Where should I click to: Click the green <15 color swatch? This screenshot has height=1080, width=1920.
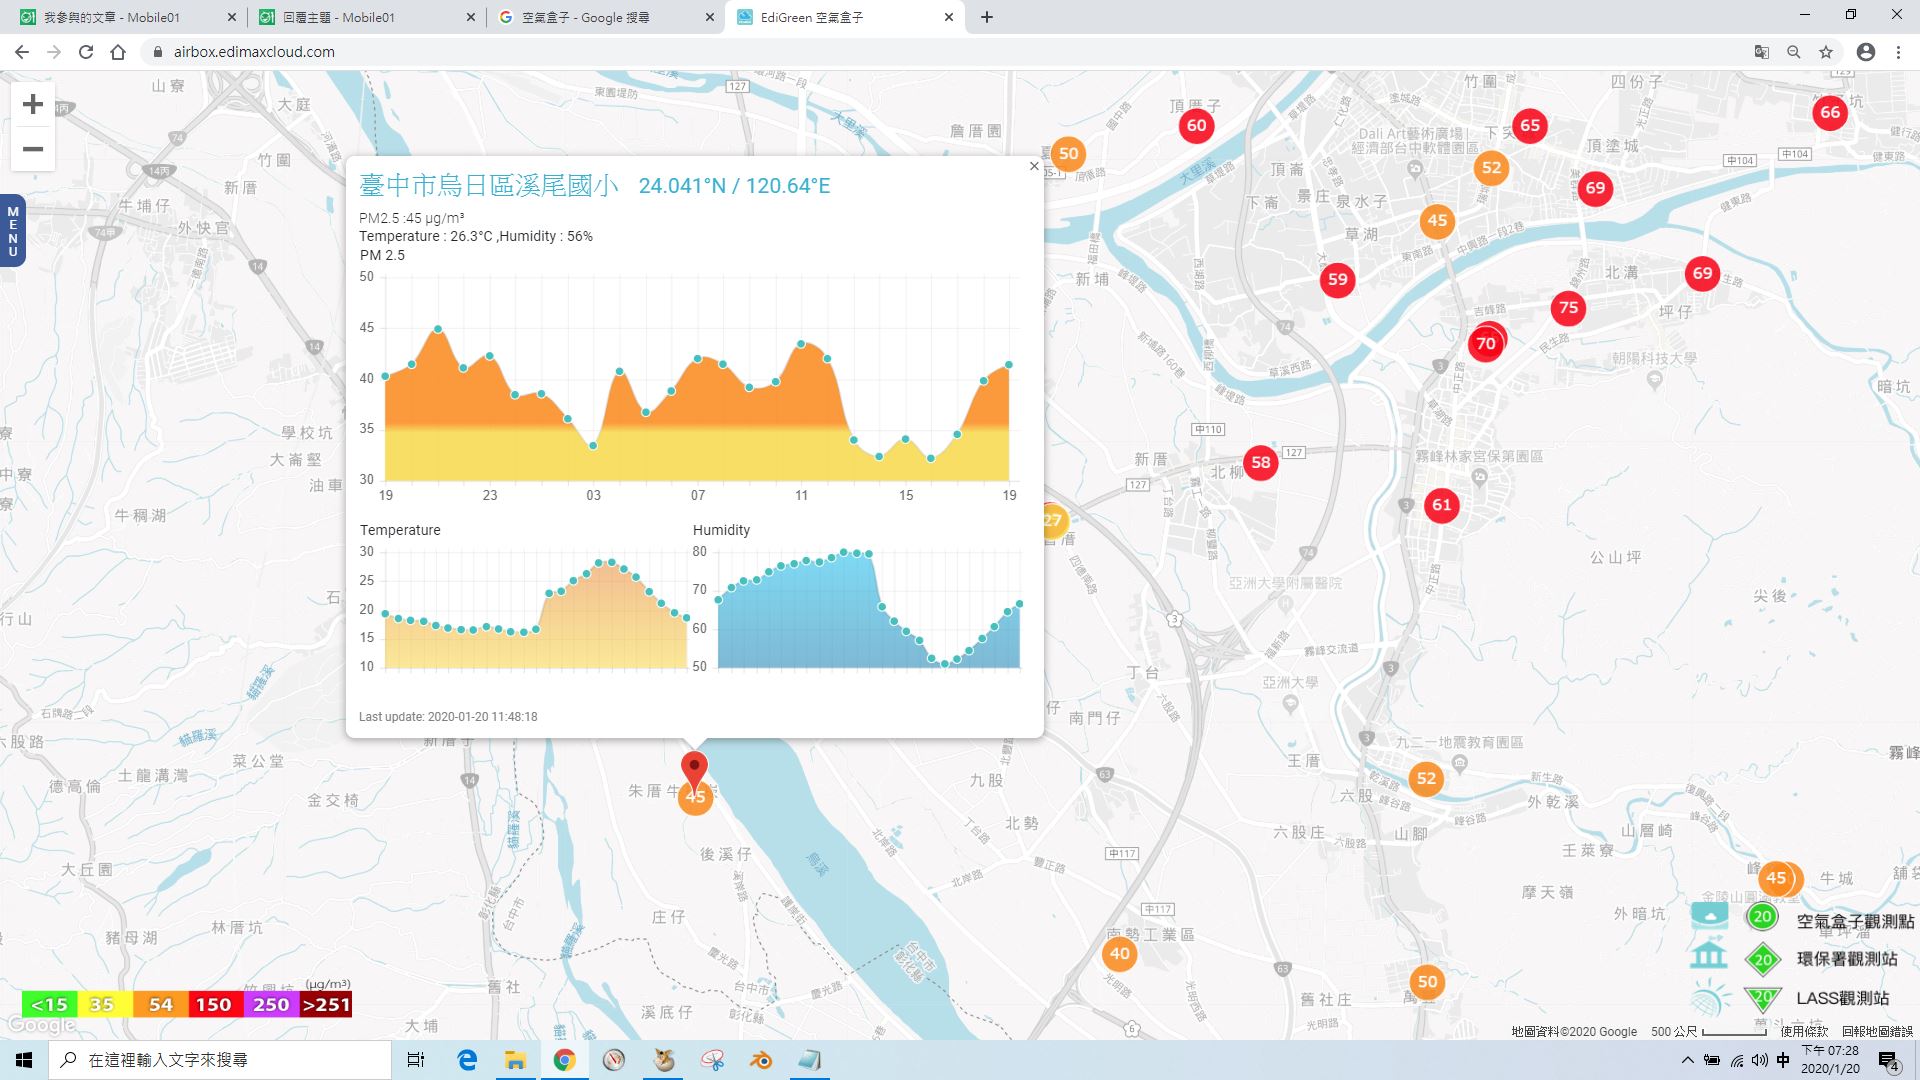click(x=49, y=1004)
